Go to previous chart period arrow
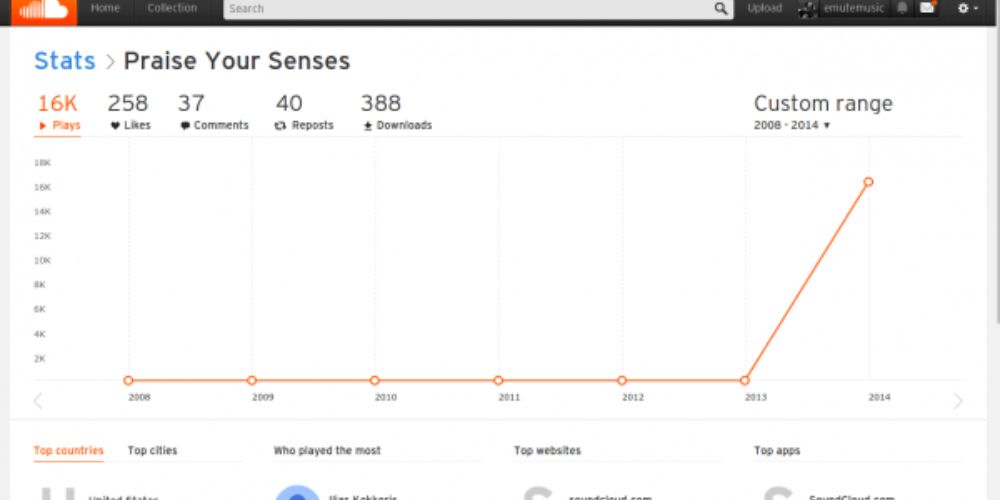Screen dimensions: 1000x500 (38, 401)
